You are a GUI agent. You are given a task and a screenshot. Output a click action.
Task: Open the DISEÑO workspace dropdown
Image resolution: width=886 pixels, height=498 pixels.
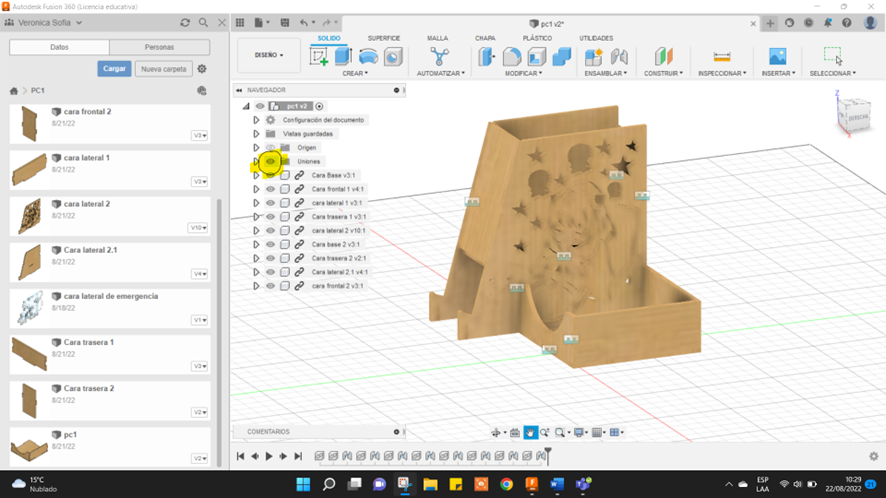point(269,55)
